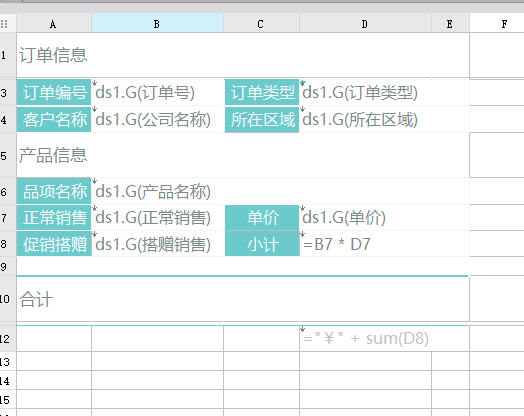Select the =B7 * D7 formula cell
This screenshot has width=524, height=416.
(384, 244)
